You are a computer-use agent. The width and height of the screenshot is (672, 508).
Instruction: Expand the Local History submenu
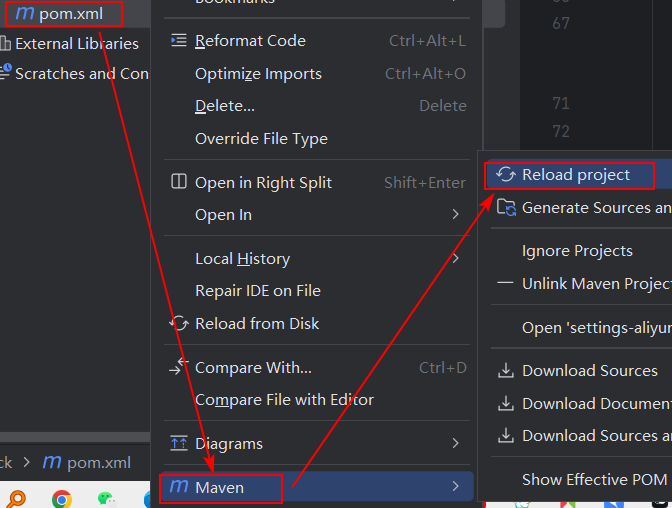tap(455, 259)
